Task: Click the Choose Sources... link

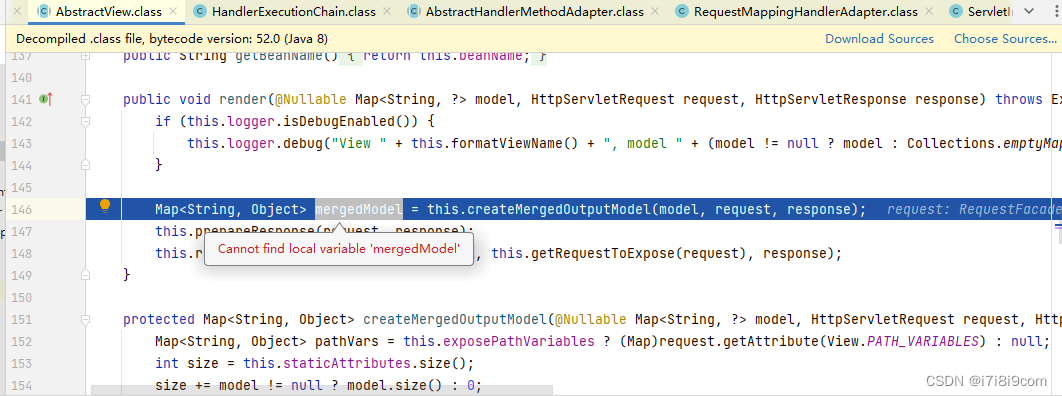Action: (1005, 39)
